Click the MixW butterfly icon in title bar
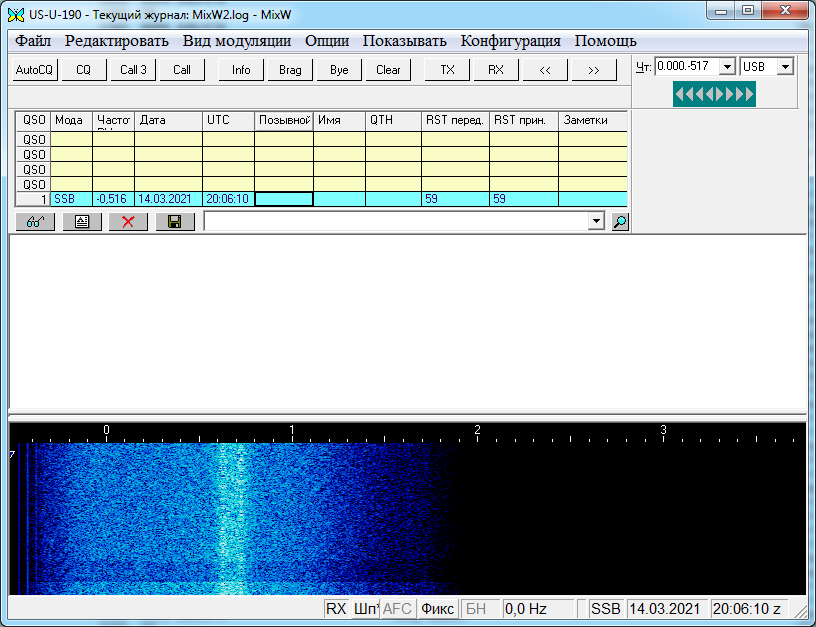This screenshot has height=627, width=816. pyautogui.click(x=16, y=15)
